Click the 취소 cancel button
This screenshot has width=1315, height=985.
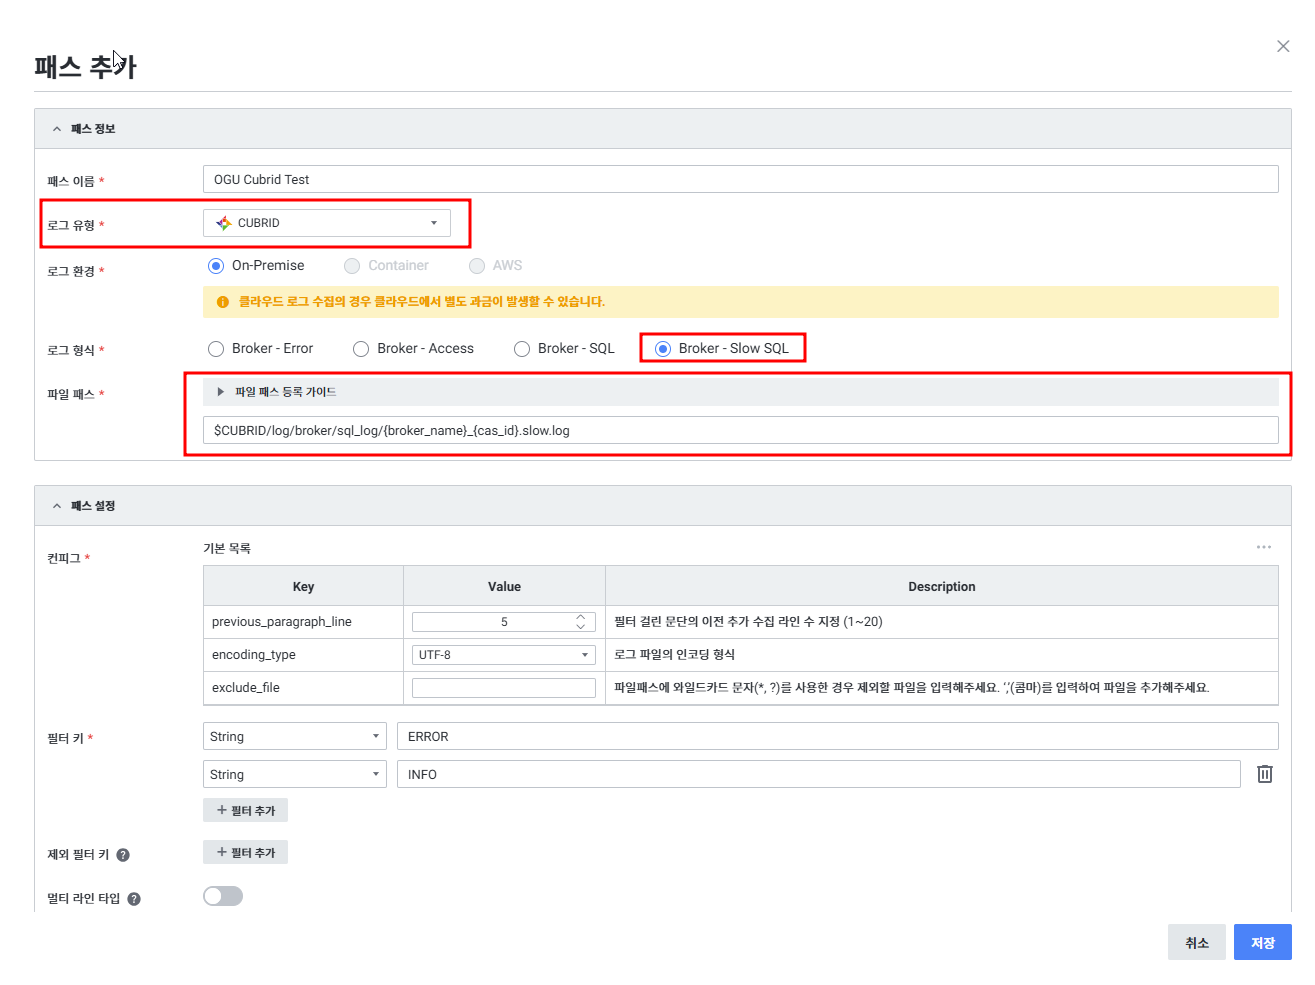(1196, 943)
